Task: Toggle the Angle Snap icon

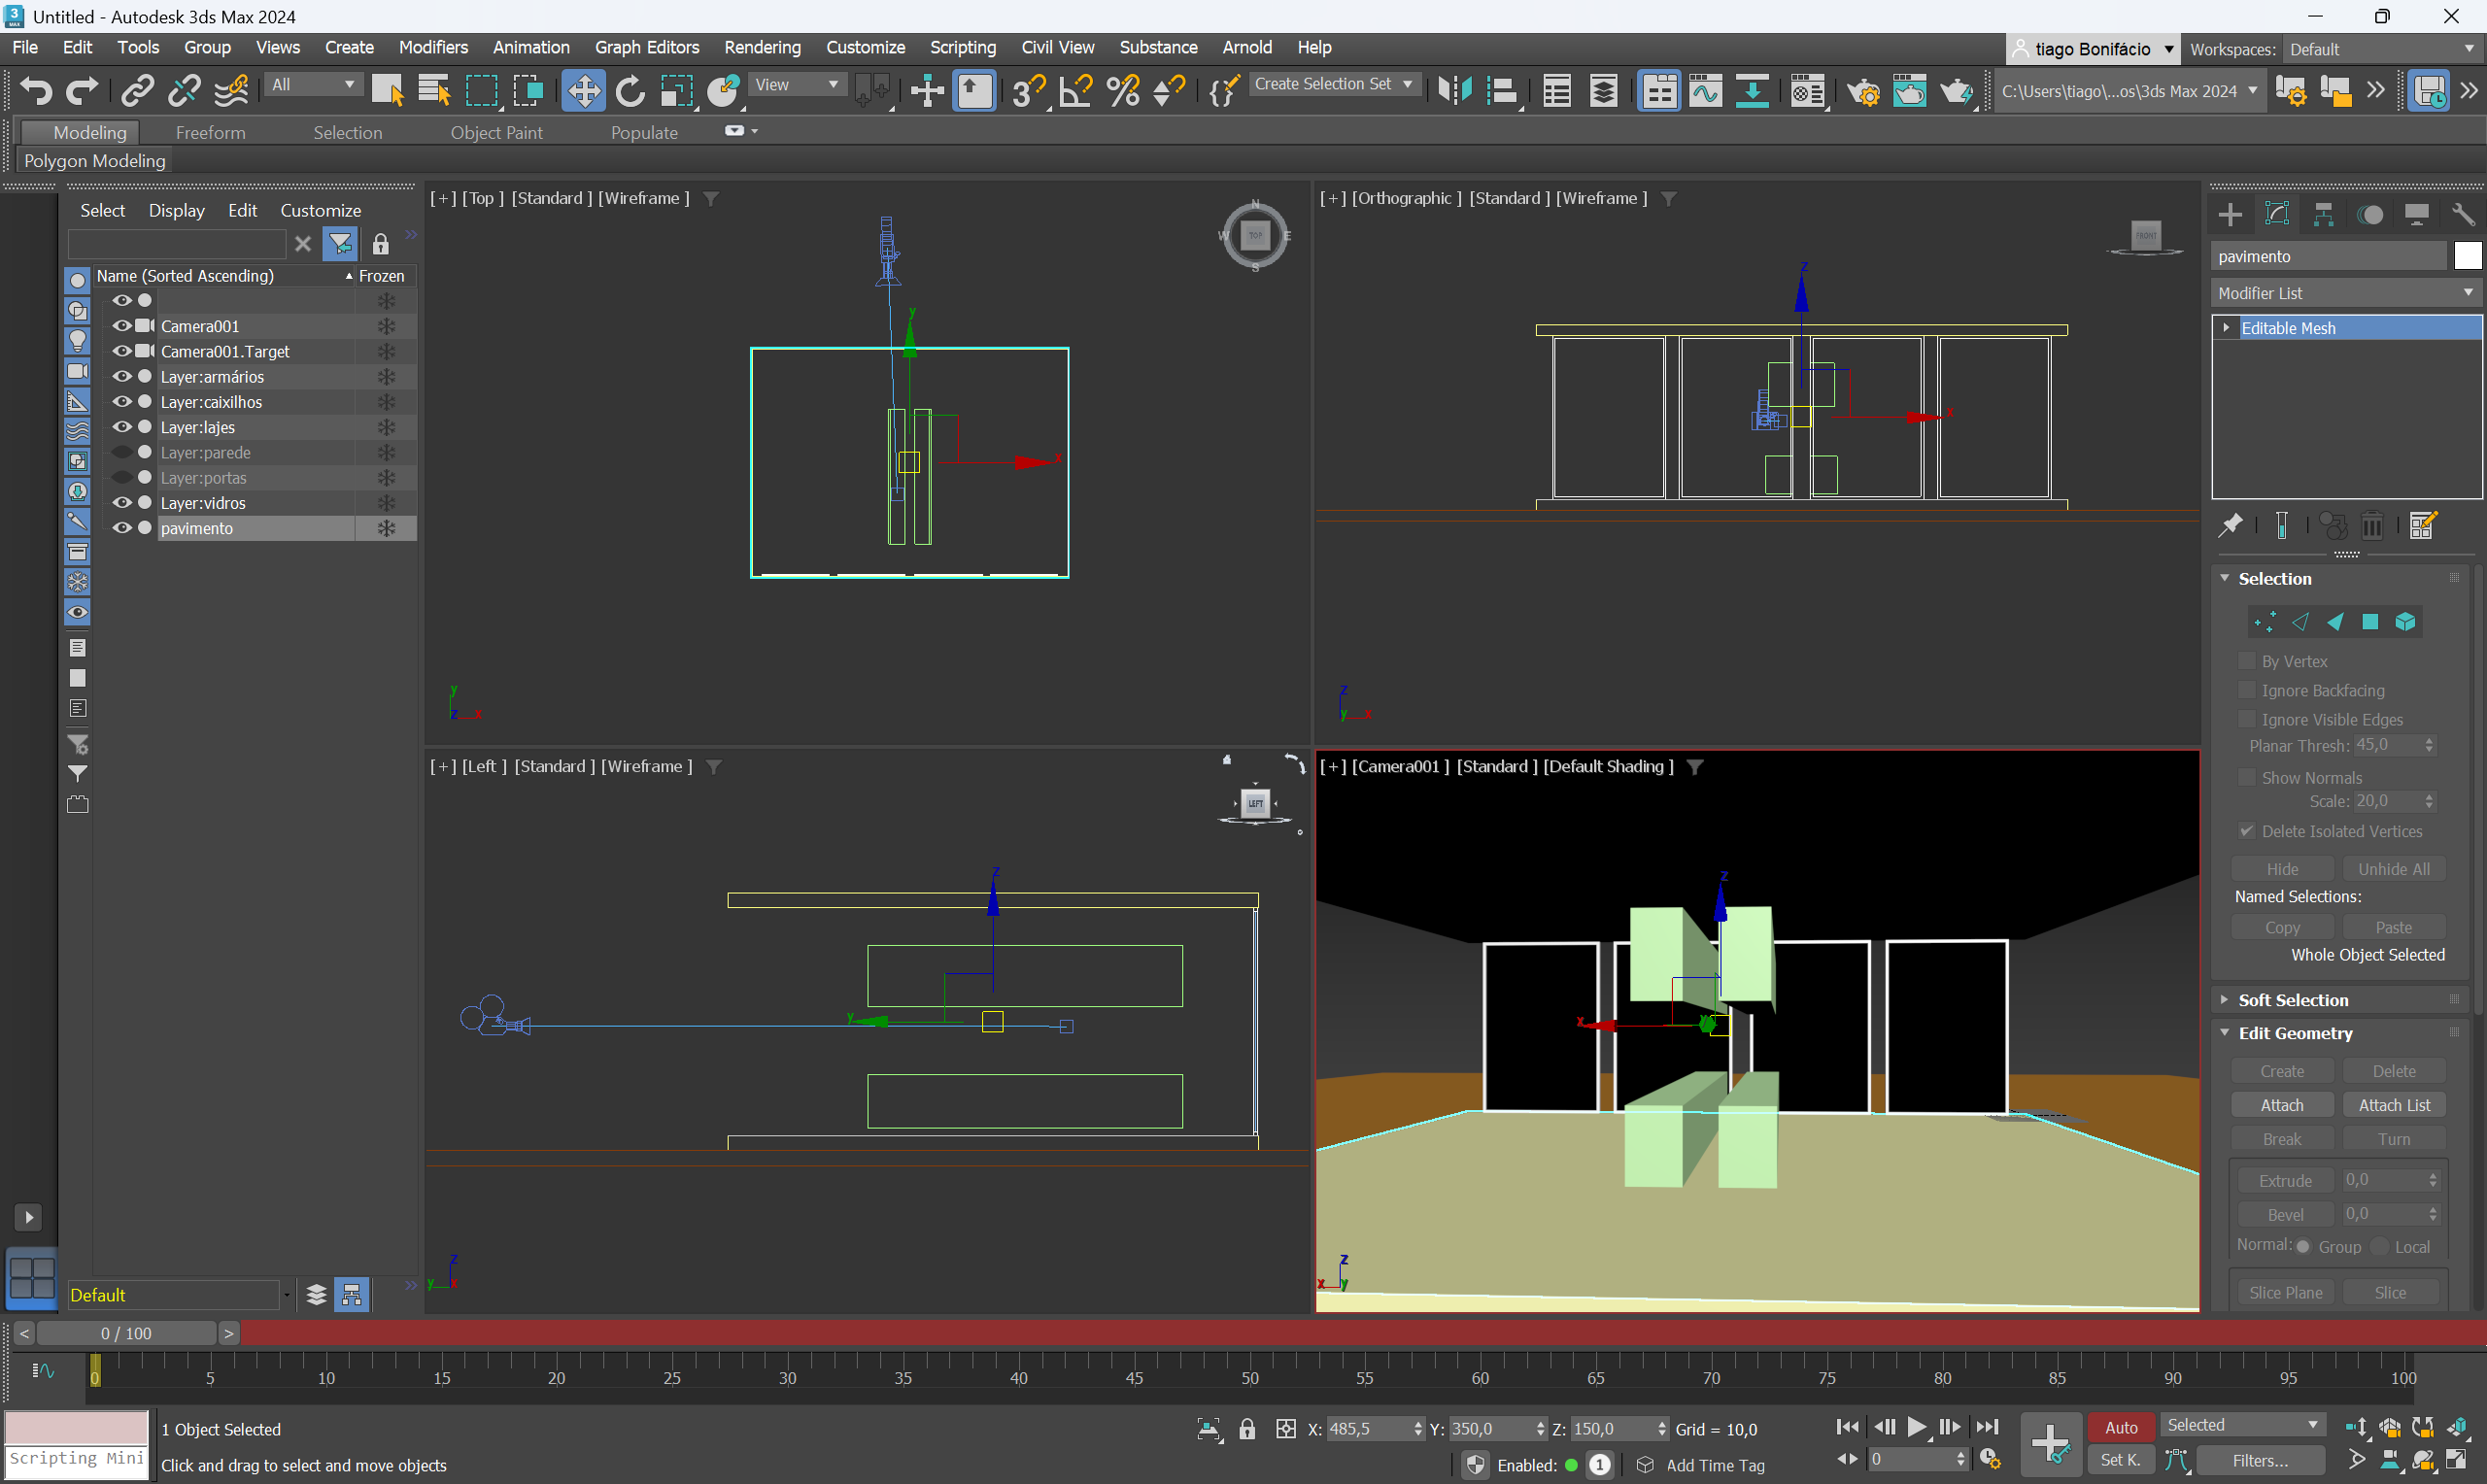Action: coord(1075,91)
